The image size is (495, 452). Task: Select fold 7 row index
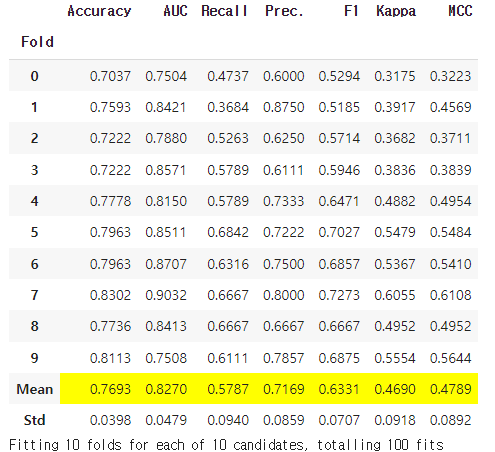(34, 295)
